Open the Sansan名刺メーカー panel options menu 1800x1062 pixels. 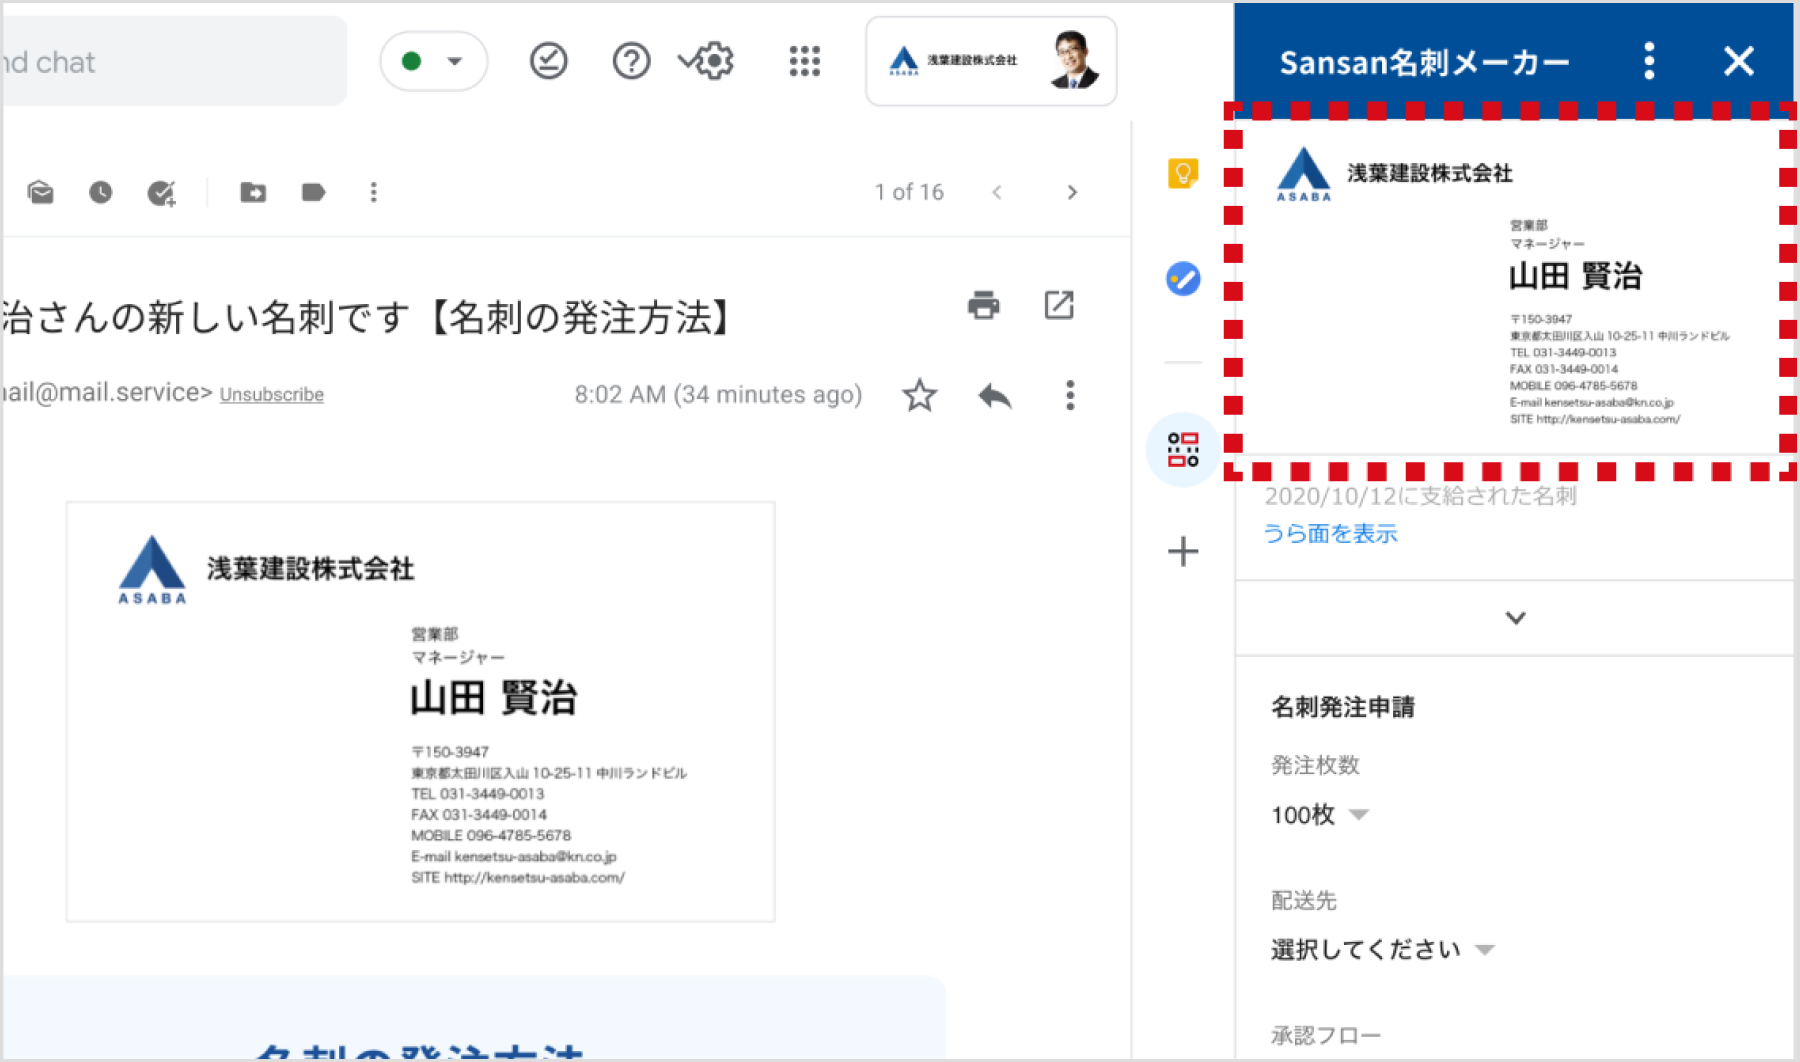click(x=1649, y=61)
